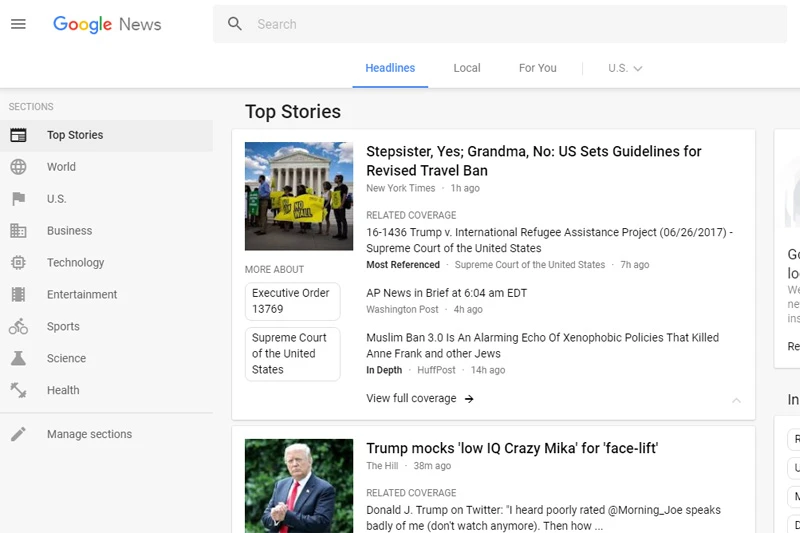Click the U.S. flag icon
The width and height of the screenshot is (800, 533).
tap(18, 199)
